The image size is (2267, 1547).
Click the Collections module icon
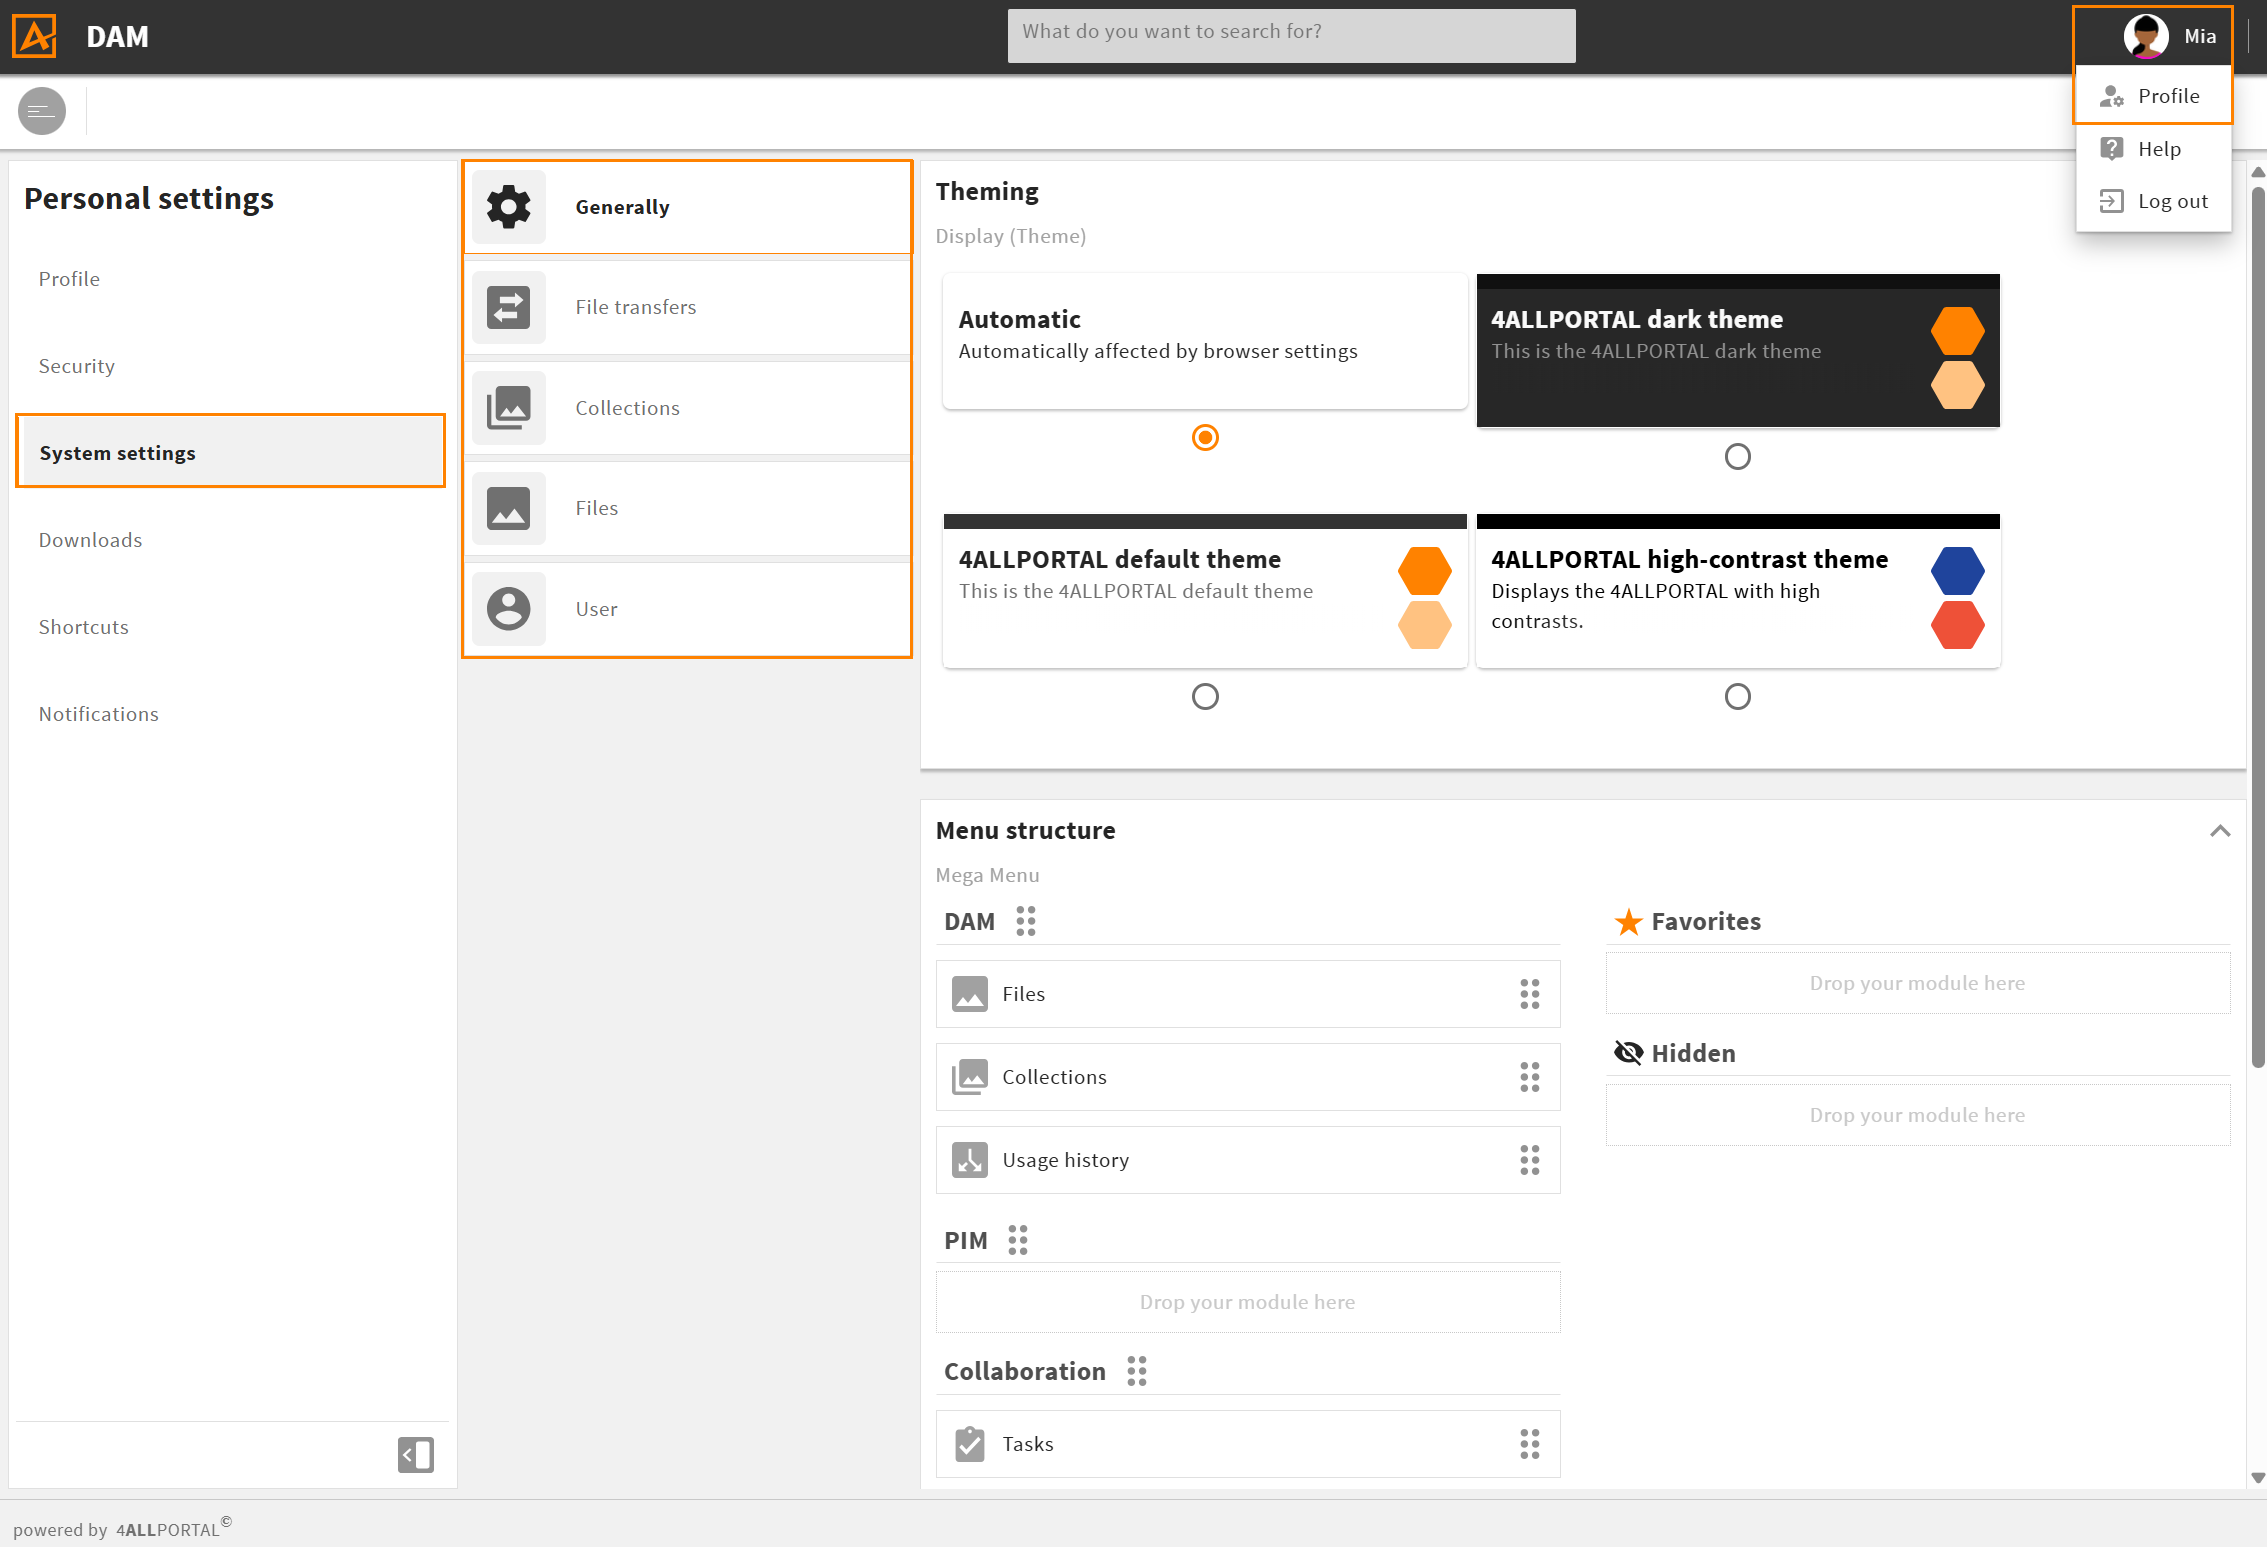point(970,1077)
